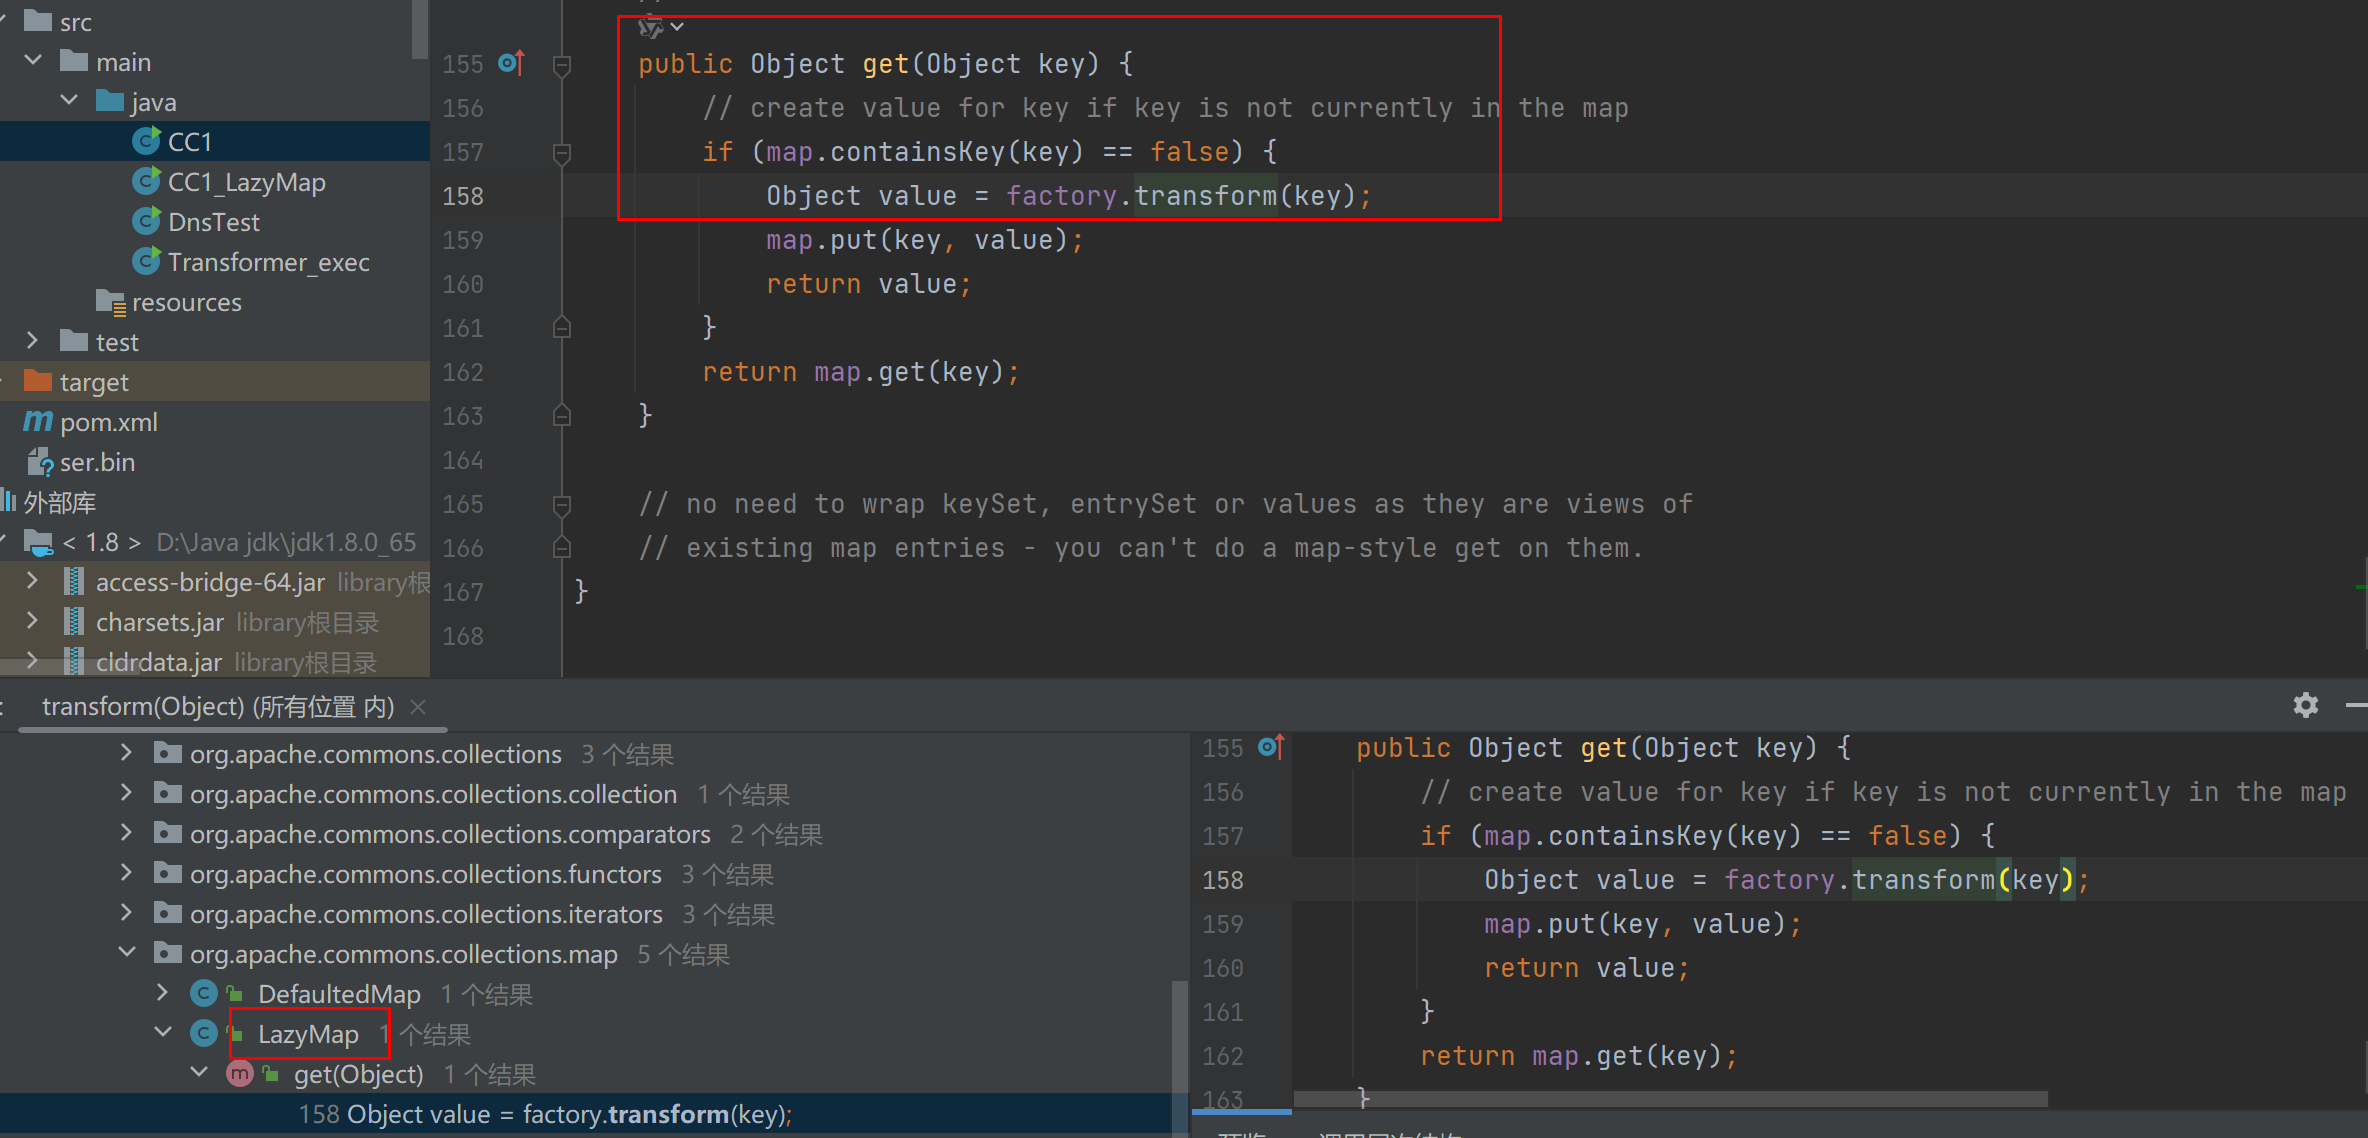Click map.put(key, value) on line 159

(924, 240)
